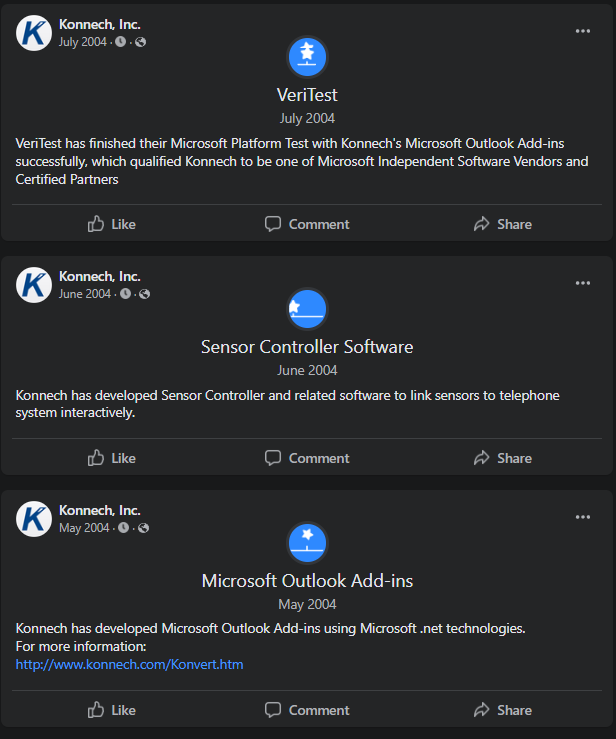Click the Konnech logo on July 2004 post
Viewport: 616px width, 739px height.
34,33
